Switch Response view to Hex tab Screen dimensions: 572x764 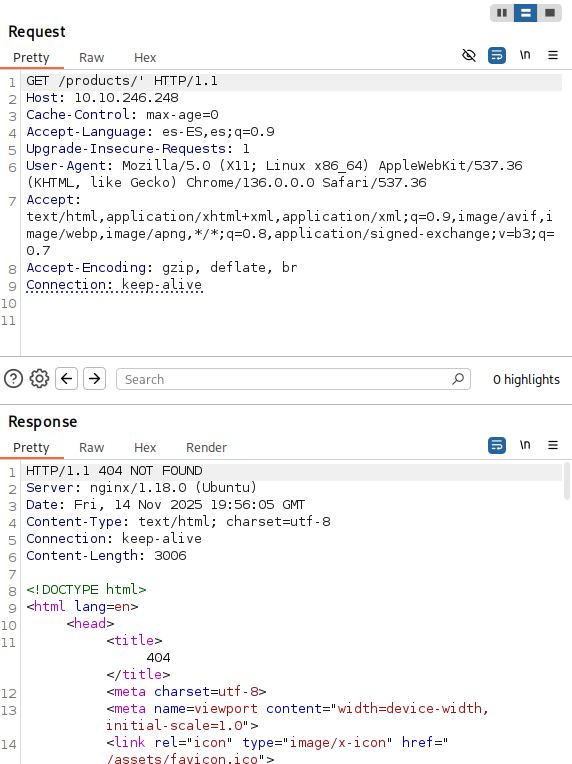145,447
